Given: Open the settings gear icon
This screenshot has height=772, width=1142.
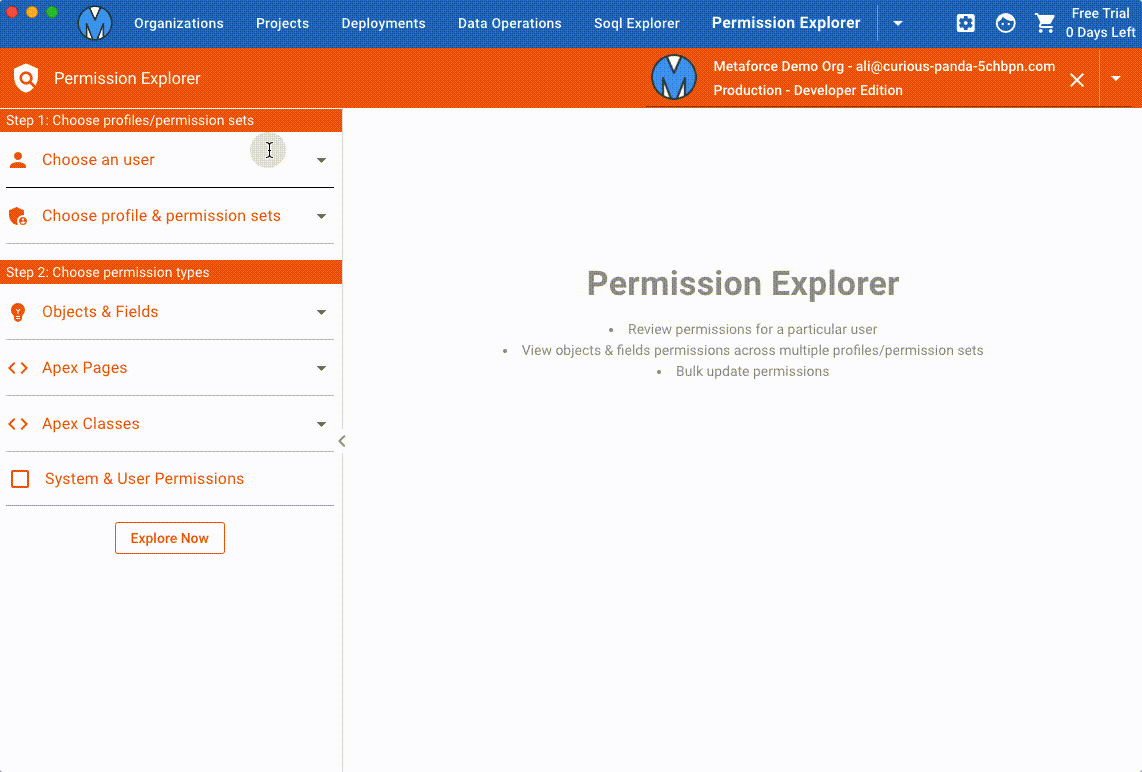Looking at the screenshot, I should (x=966, y=23).
